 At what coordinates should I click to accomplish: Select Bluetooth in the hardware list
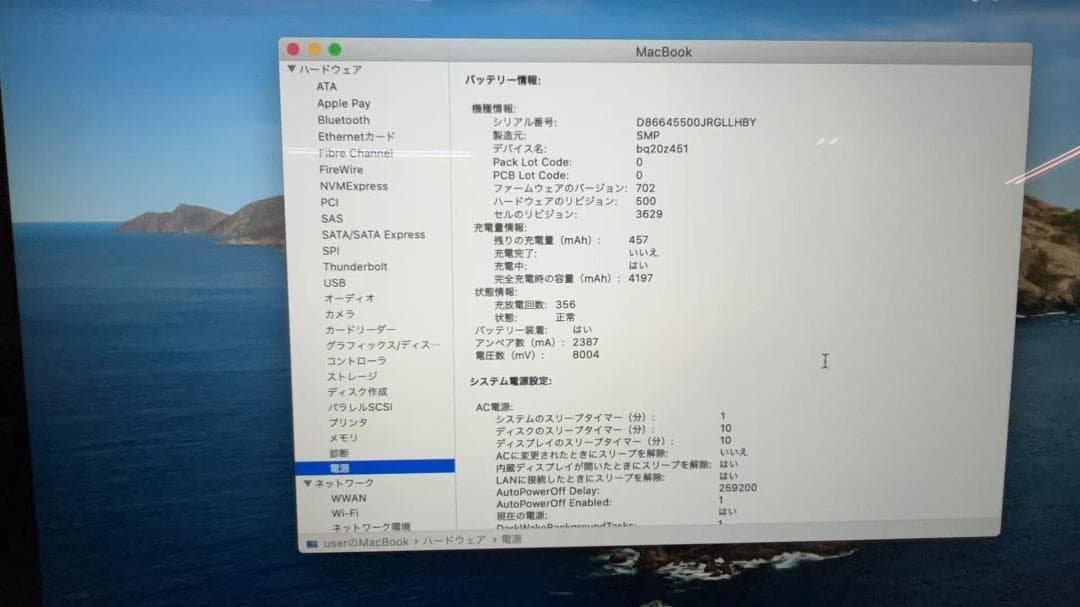pyautogui.click(x=343, y=119)
